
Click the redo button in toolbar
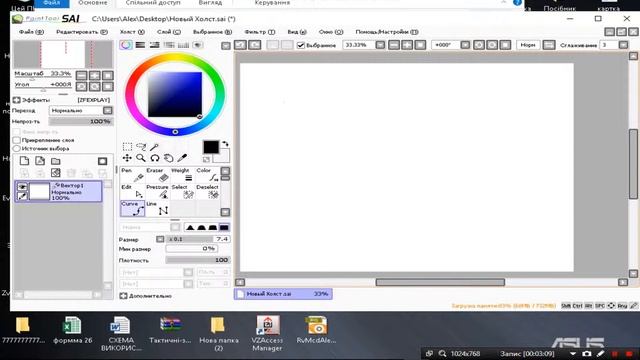pos(255,45)
